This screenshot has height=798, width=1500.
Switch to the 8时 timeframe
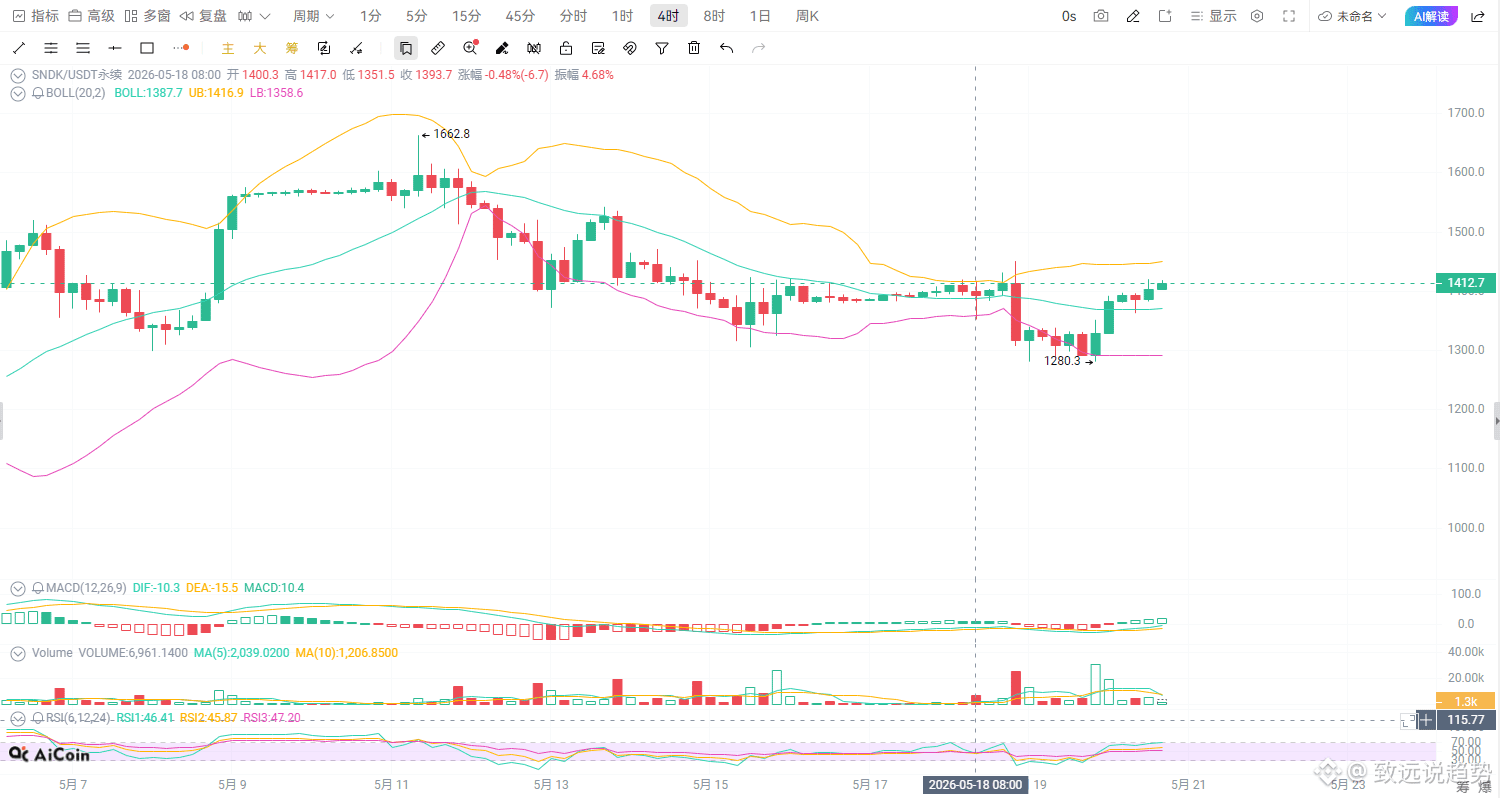pos(714,16)
